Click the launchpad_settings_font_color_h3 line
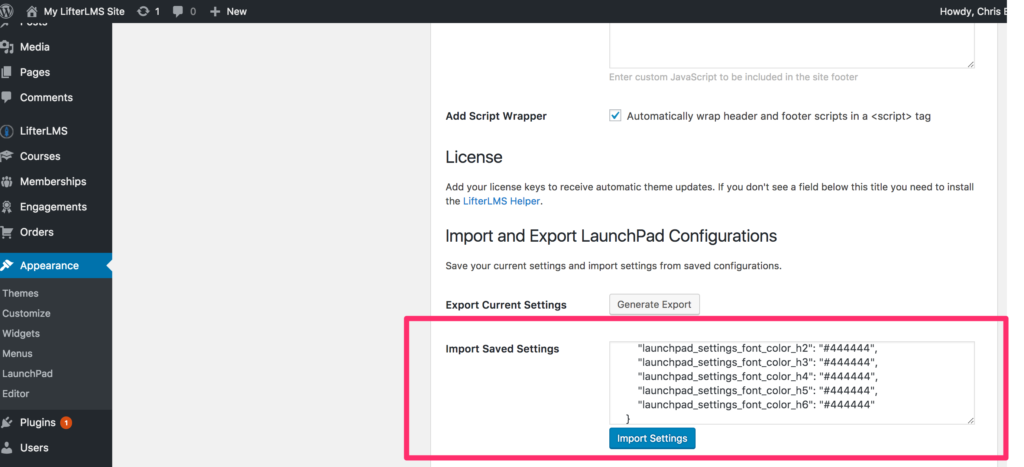Screen dimensions: 1024x467 tap(758, 362)
